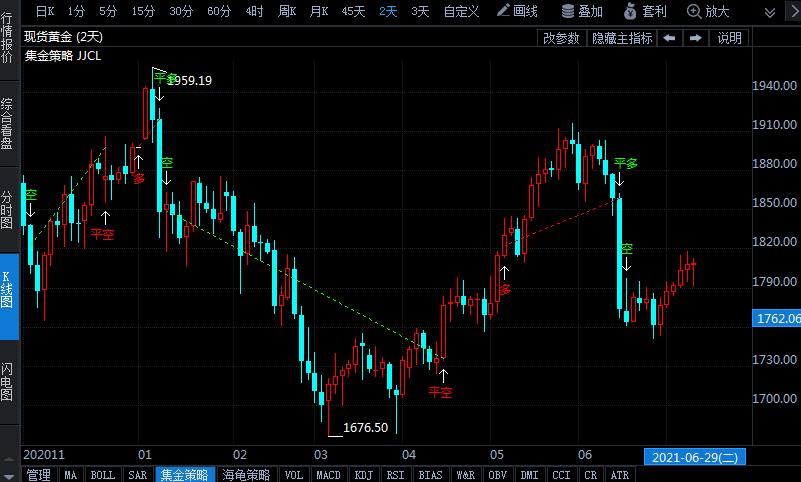Activate the 放大 zoom tool
The image size is (801, 482).
[708, 11]
